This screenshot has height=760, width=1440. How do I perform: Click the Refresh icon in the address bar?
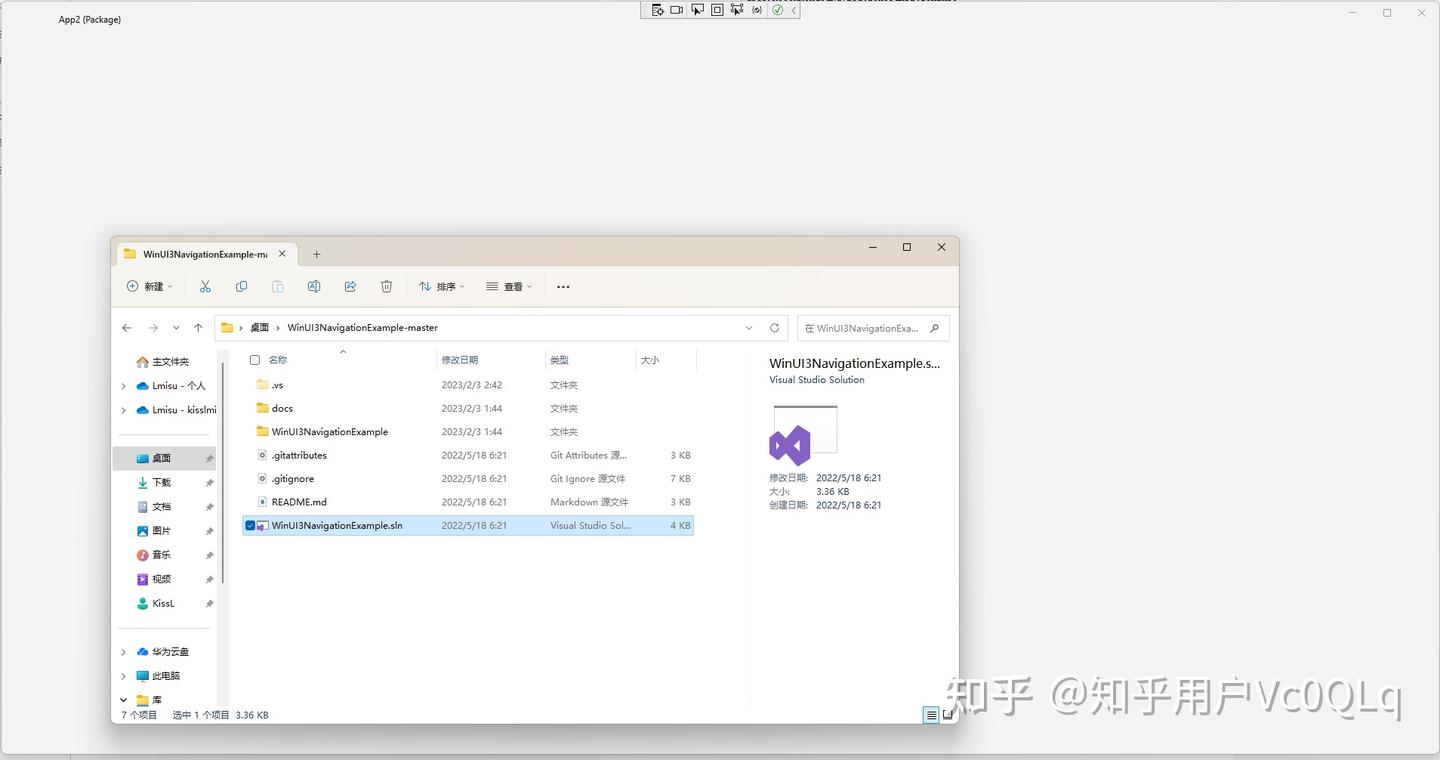pos(774,327)
